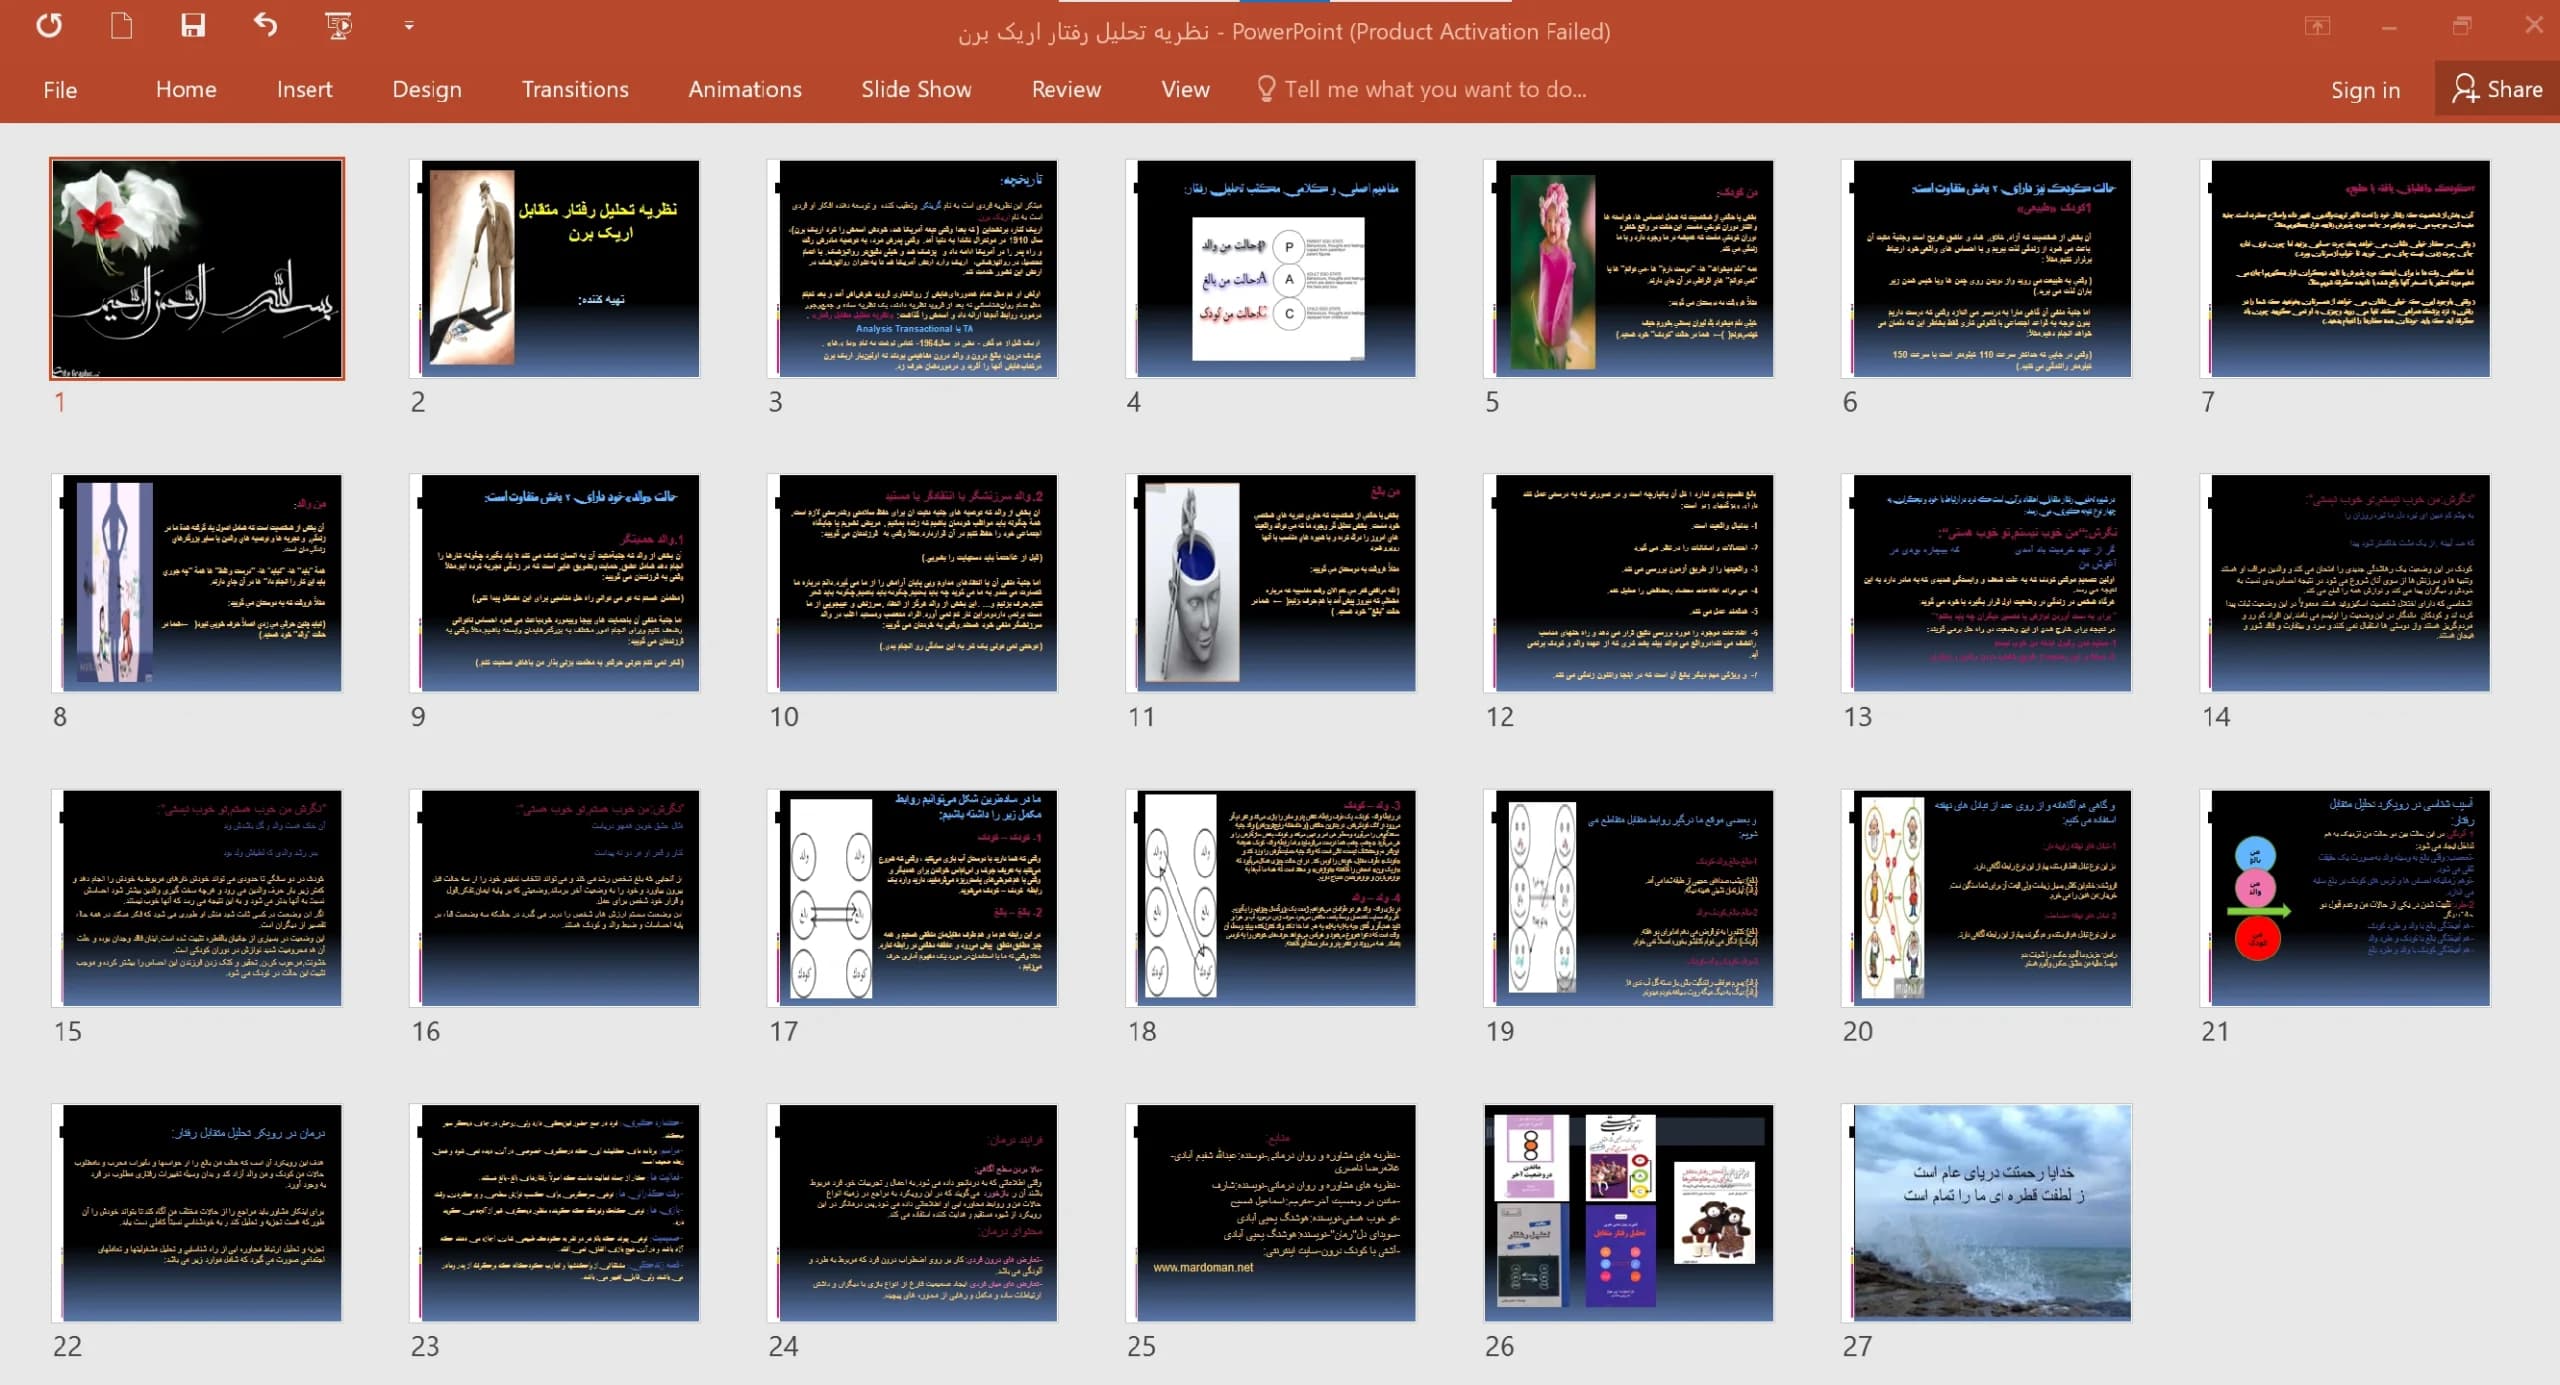Select slide 19 with smiley faces diagram

point(1628,898)
